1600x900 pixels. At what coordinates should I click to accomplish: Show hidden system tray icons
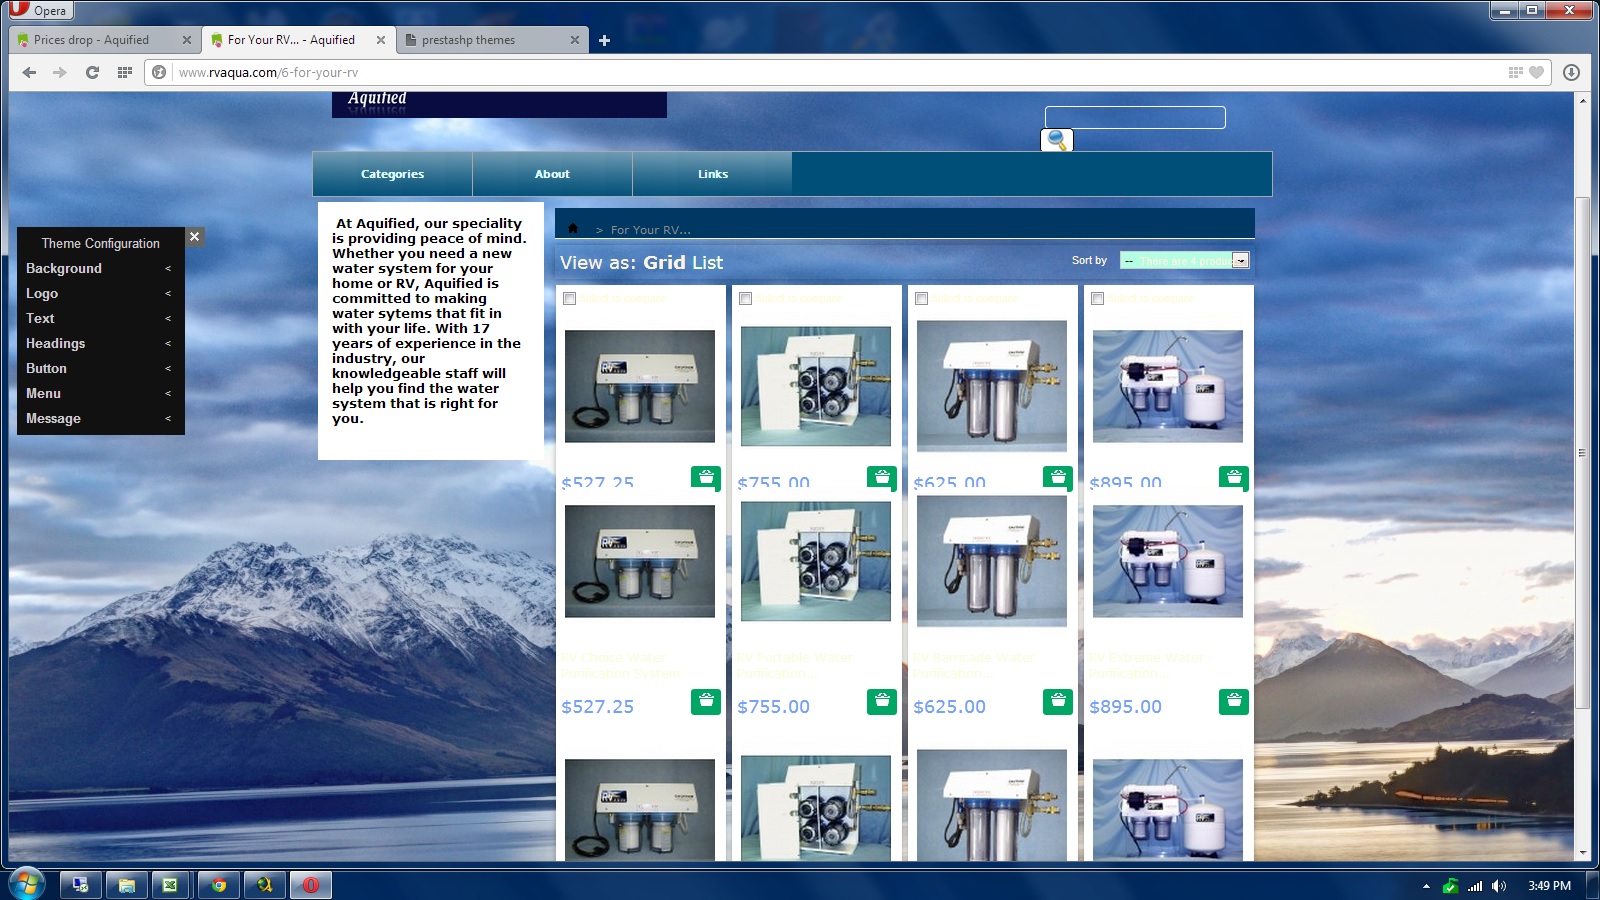tap(1426, 886)
